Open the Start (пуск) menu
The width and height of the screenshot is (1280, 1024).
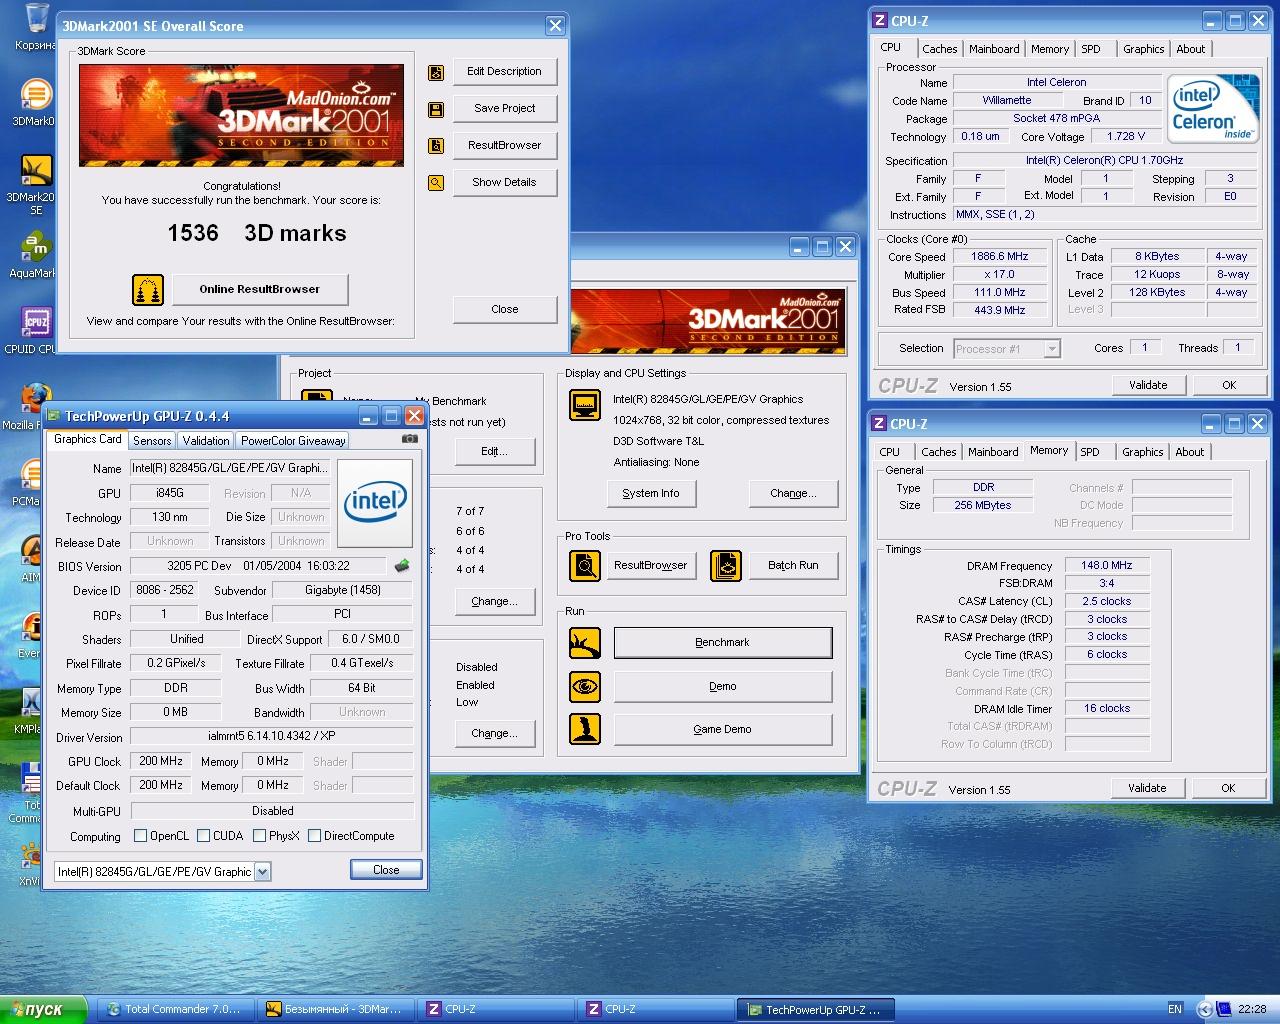point(44,1010)
